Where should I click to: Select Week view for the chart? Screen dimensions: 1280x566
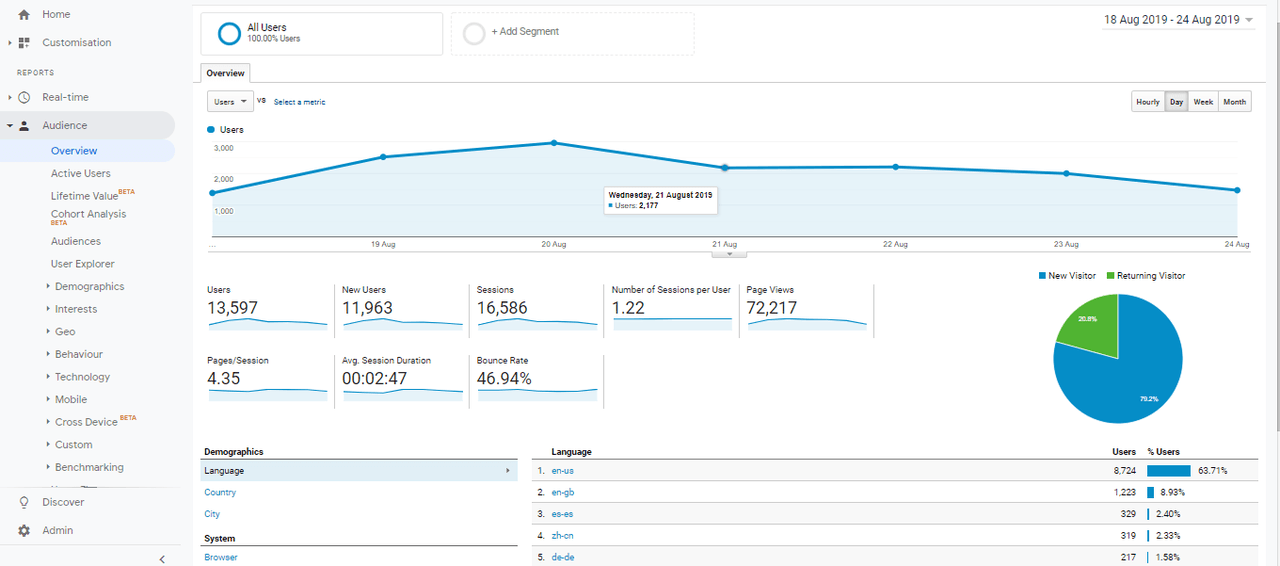click(x=1203, y=102)
